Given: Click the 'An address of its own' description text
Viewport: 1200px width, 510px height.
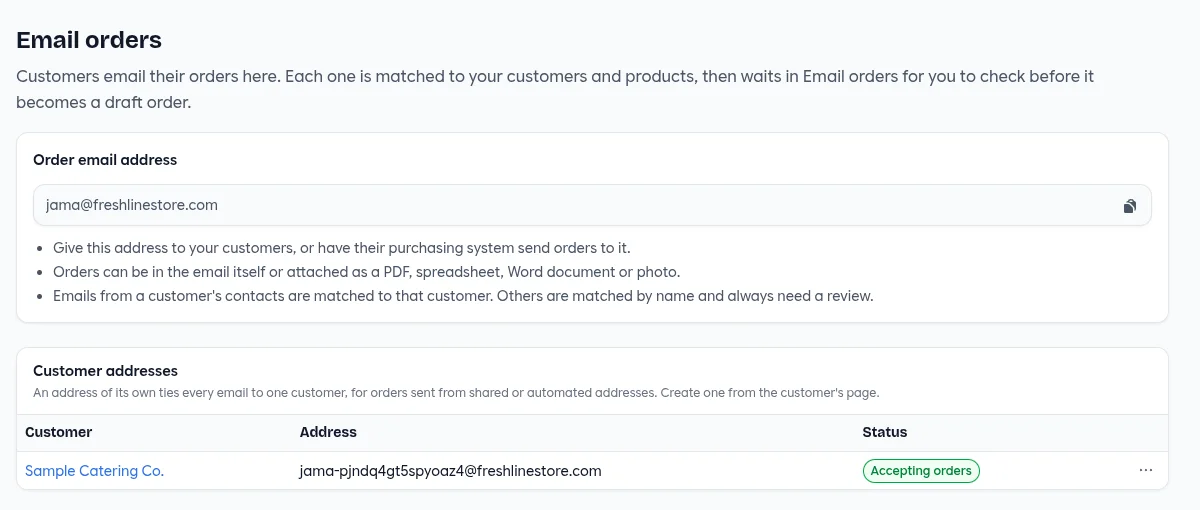Looking at the screenshot, I should (456, 393).
